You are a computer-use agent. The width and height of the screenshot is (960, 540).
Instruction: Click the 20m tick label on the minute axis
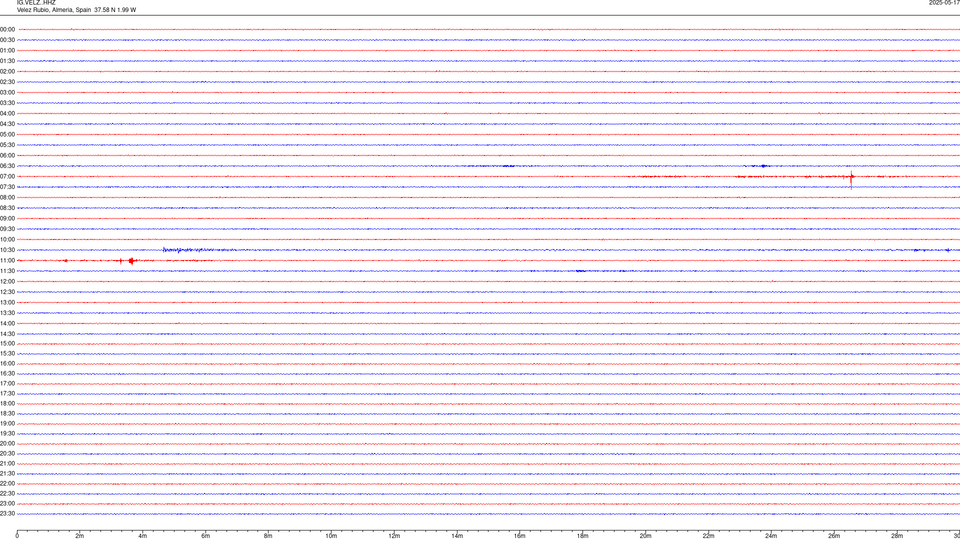(x=645, y=536)
